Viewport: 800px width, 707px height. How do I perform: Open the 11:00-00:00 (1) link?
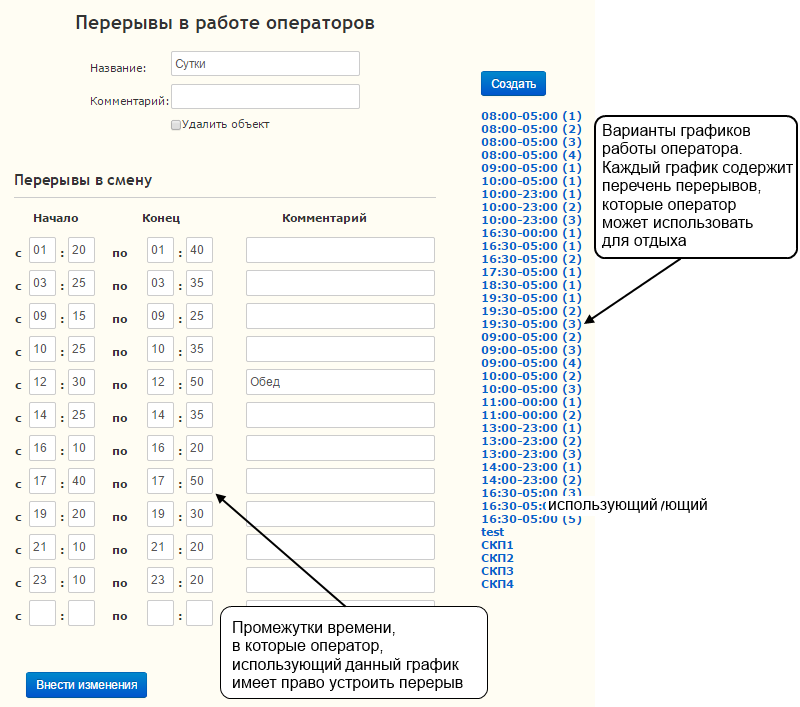coord(532,402)
